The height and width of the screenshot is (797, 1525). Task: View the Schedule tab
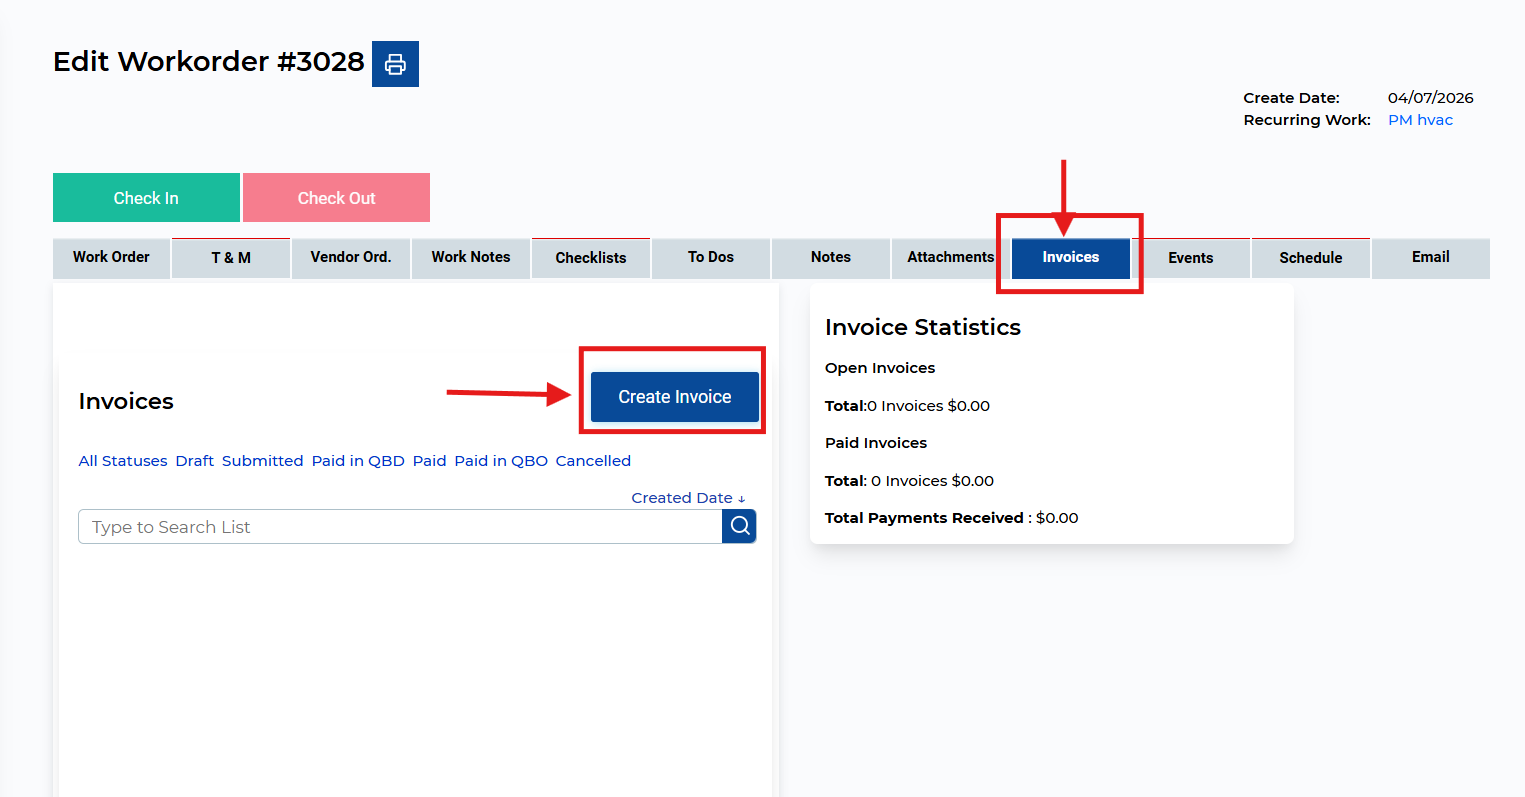[1311, 258]
